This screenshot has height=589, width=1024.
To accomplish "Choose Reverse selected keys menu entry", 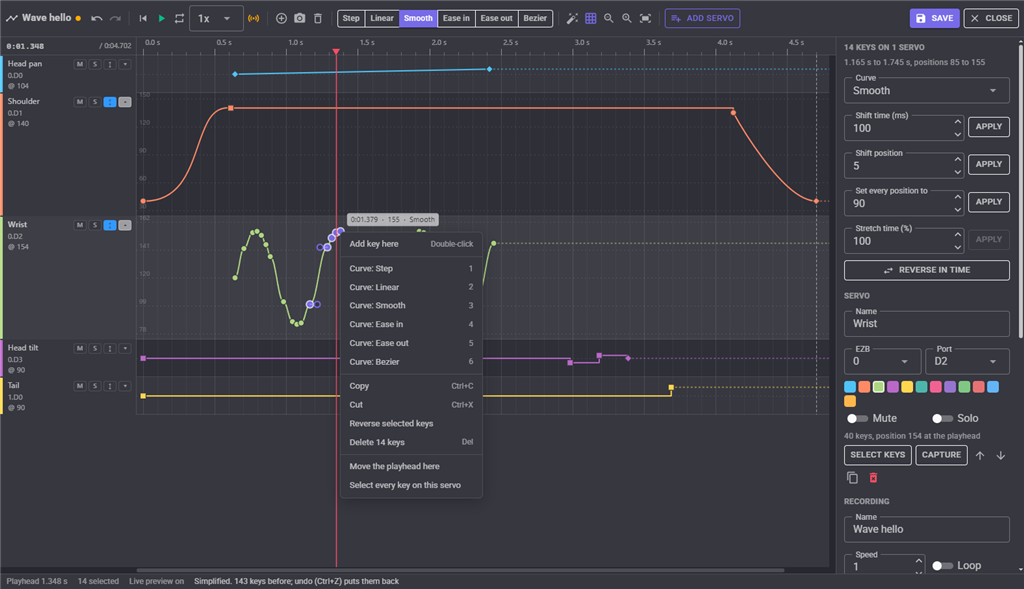I will [x=411, y=424].
